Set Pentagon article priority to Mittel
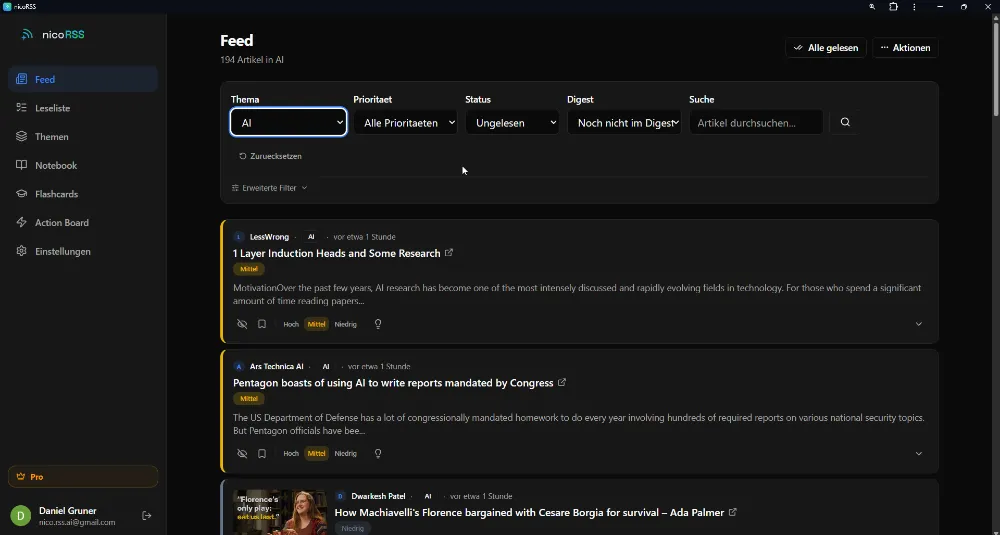The width and height of the screenshot is (1000, 535). [x=316, y=453]
